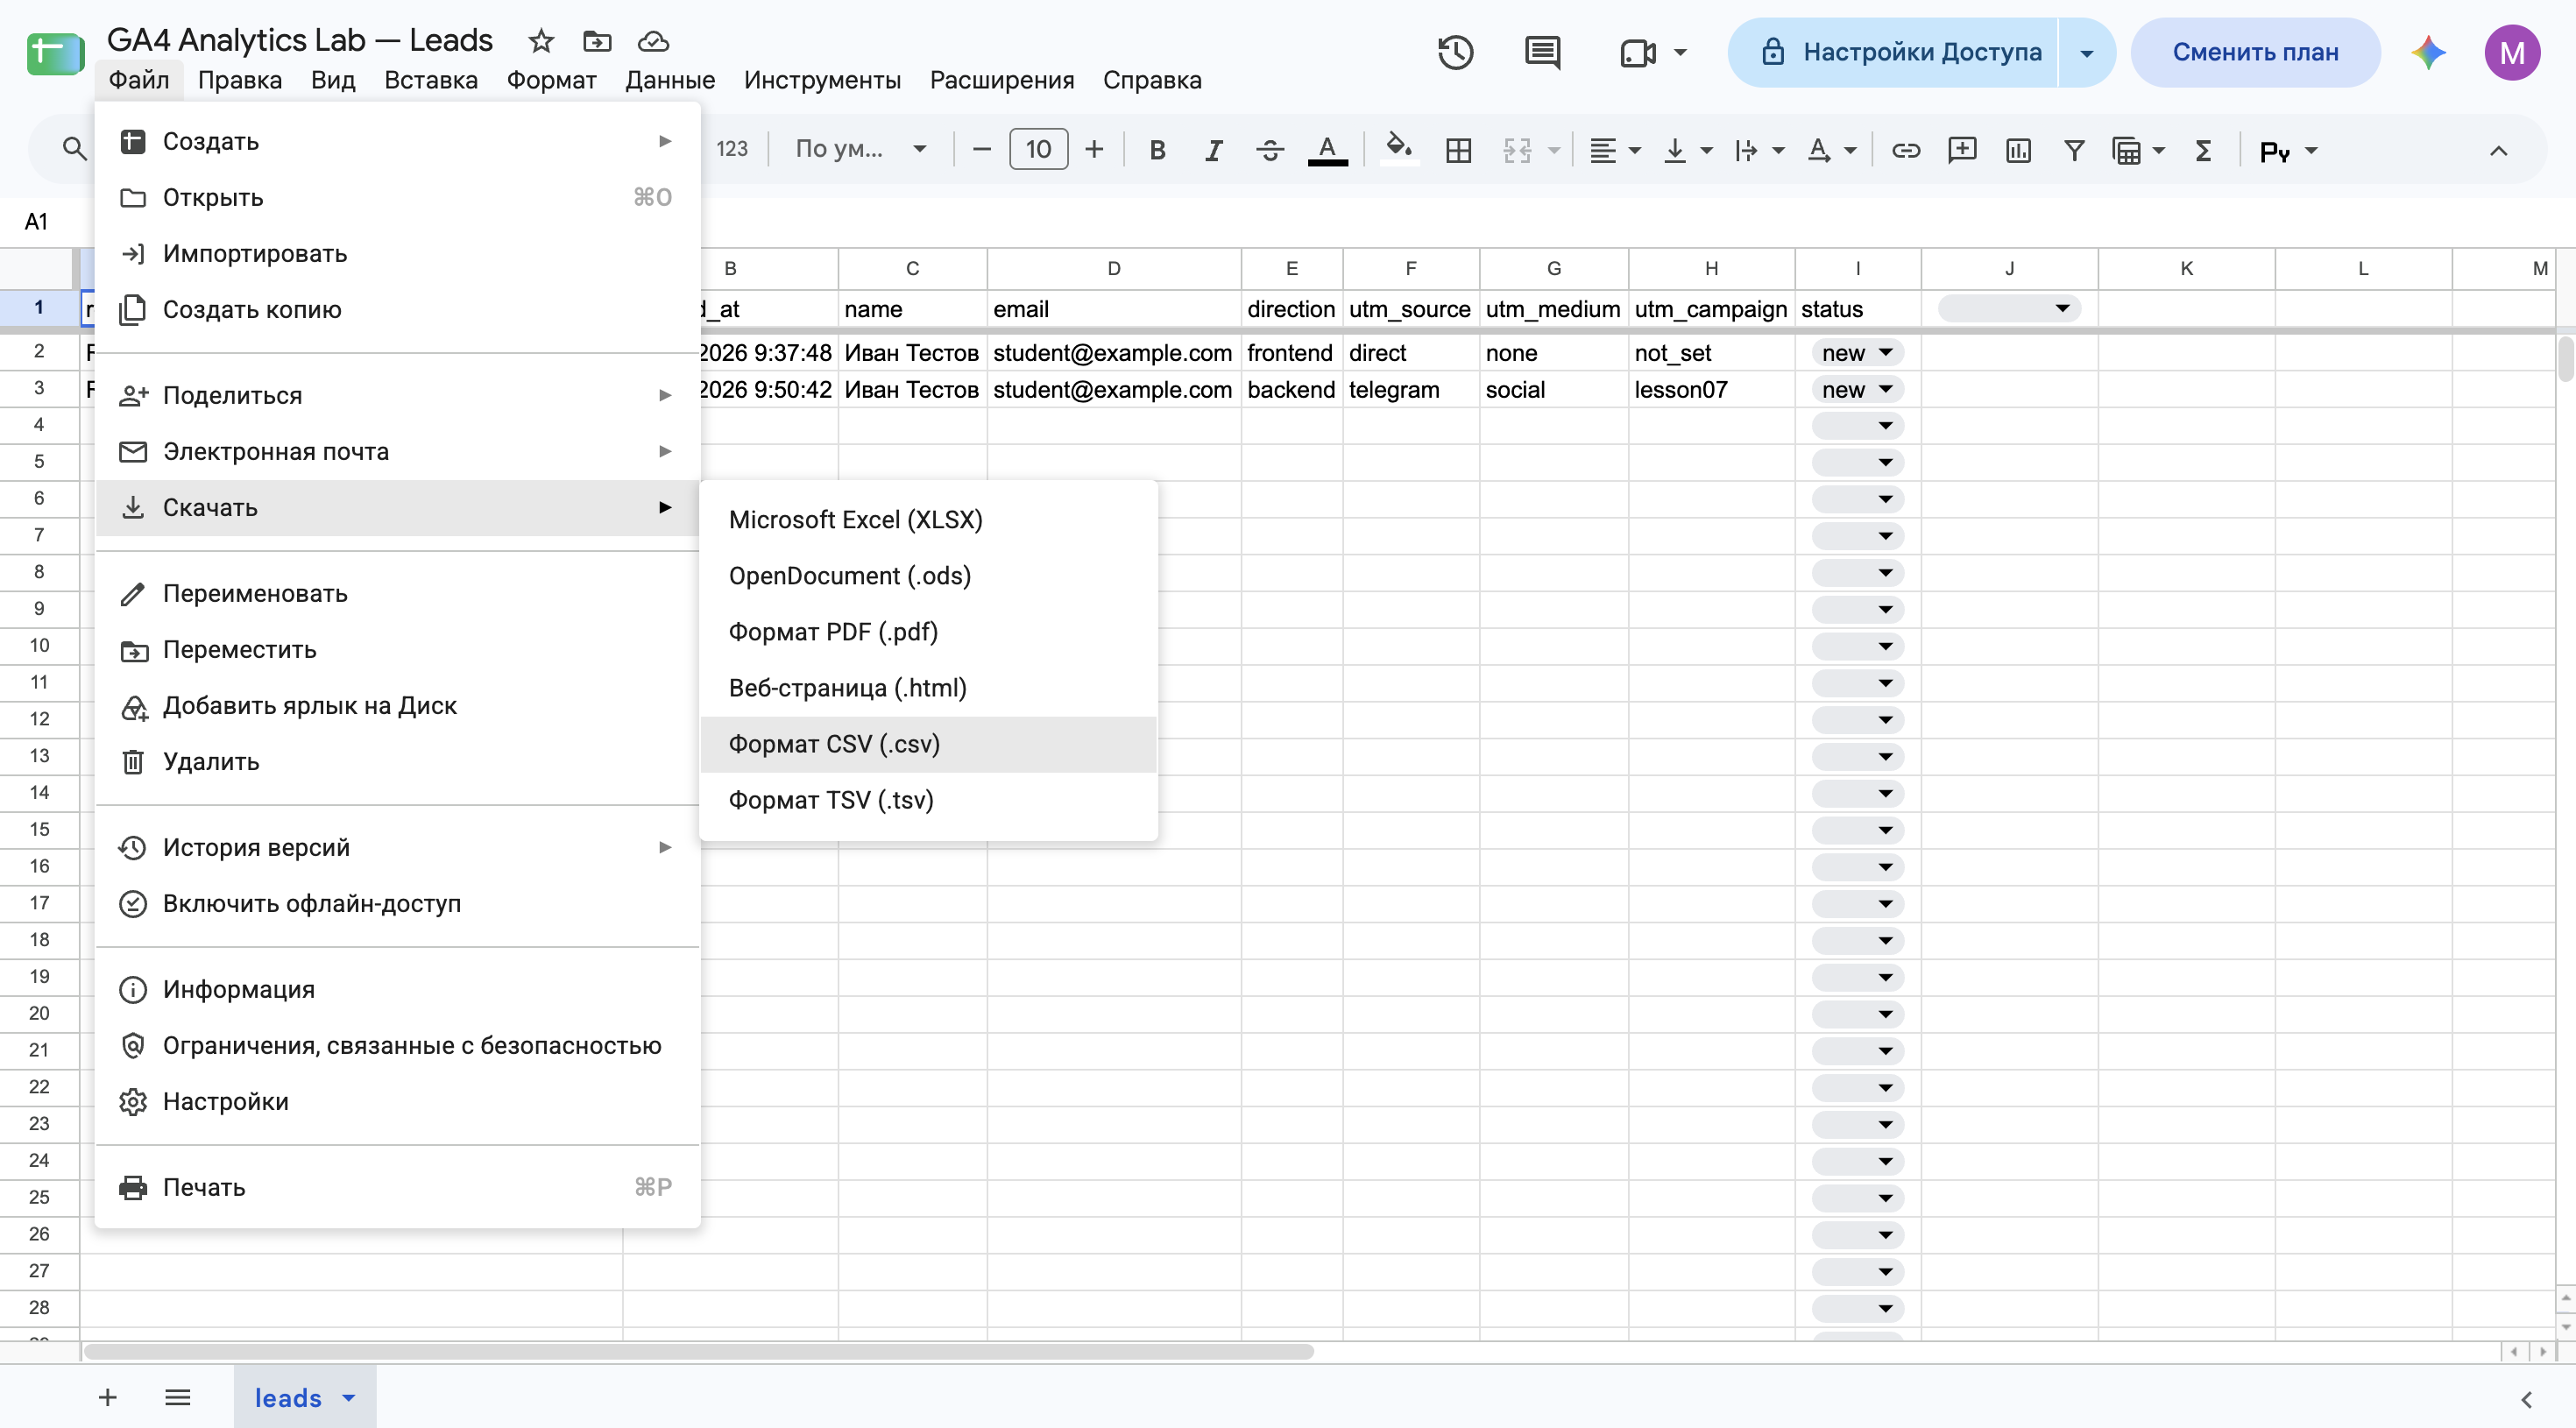This screenshot has height=1428, width=2576.
Task: Start a video call with camera icon
Action: 1638,52
